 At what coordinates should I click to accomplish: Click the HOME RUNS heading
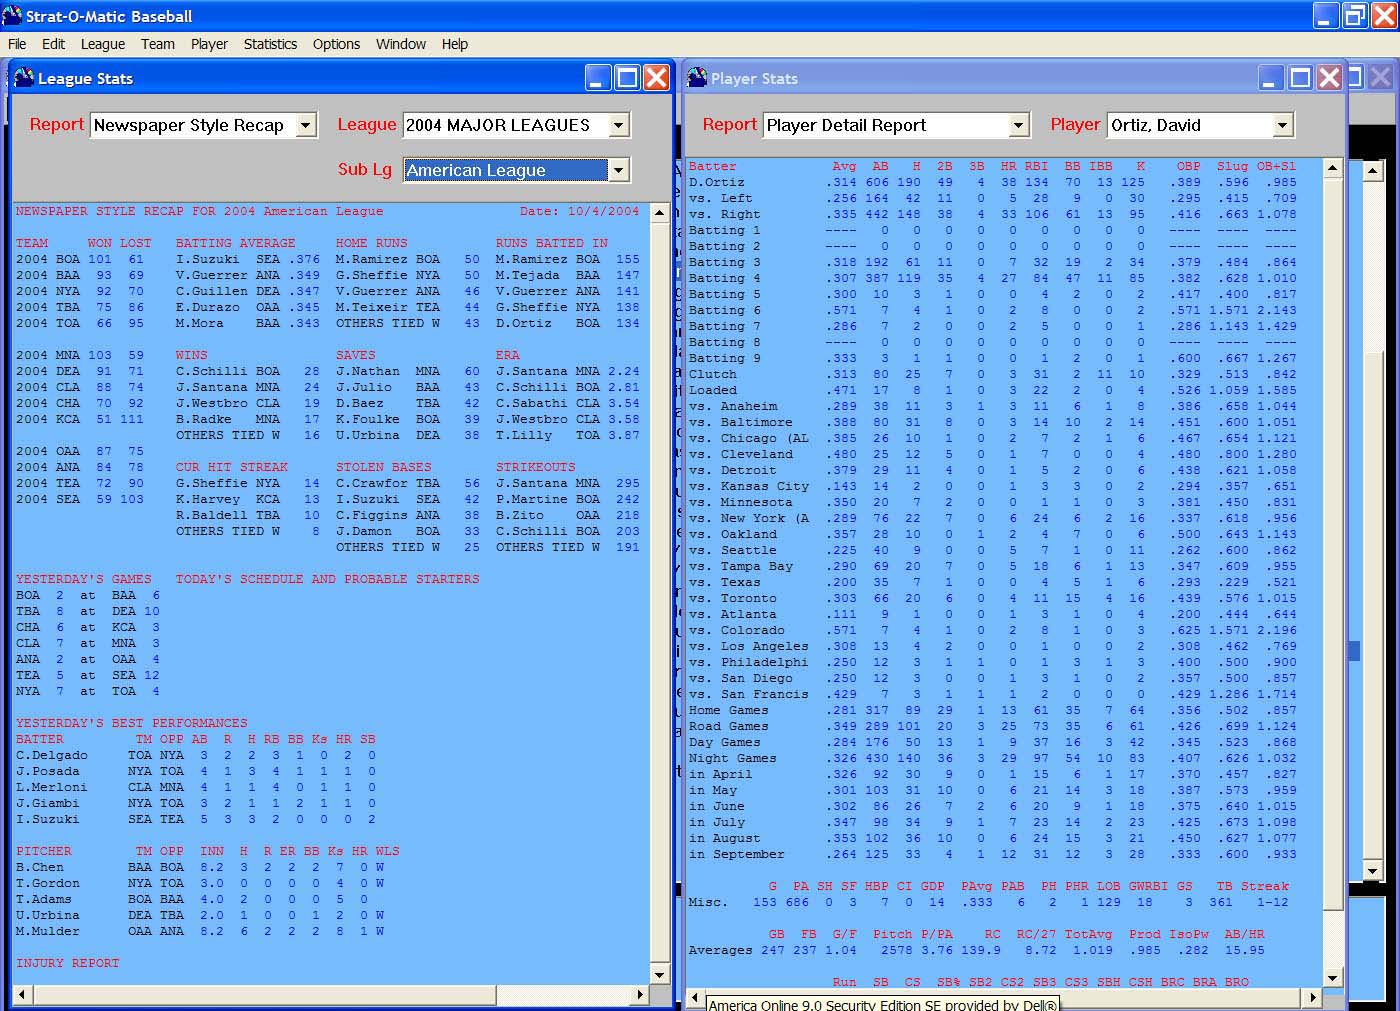click(x=372, y=243)
